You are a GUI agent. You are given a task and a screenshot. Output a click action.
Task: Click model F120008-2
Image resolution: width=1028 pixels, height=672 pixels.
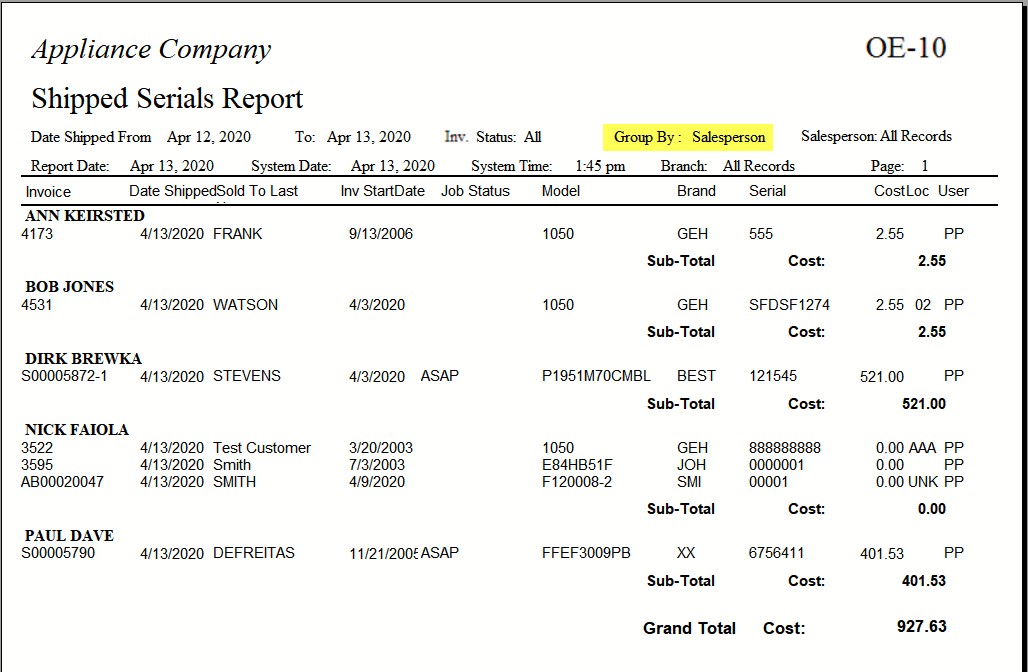click(x=576, y=482)
